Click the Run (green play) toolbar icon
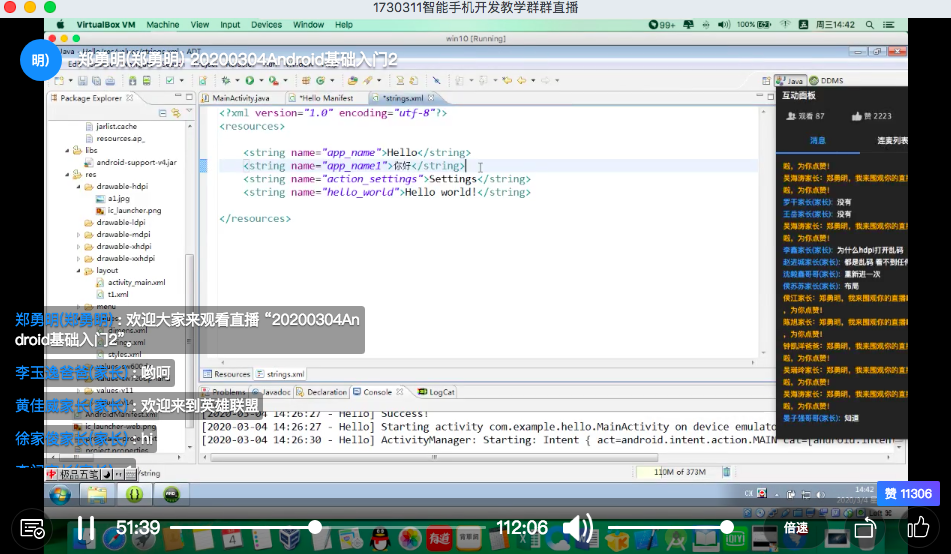This screenshot has height=554, width=951. (249, 80)
